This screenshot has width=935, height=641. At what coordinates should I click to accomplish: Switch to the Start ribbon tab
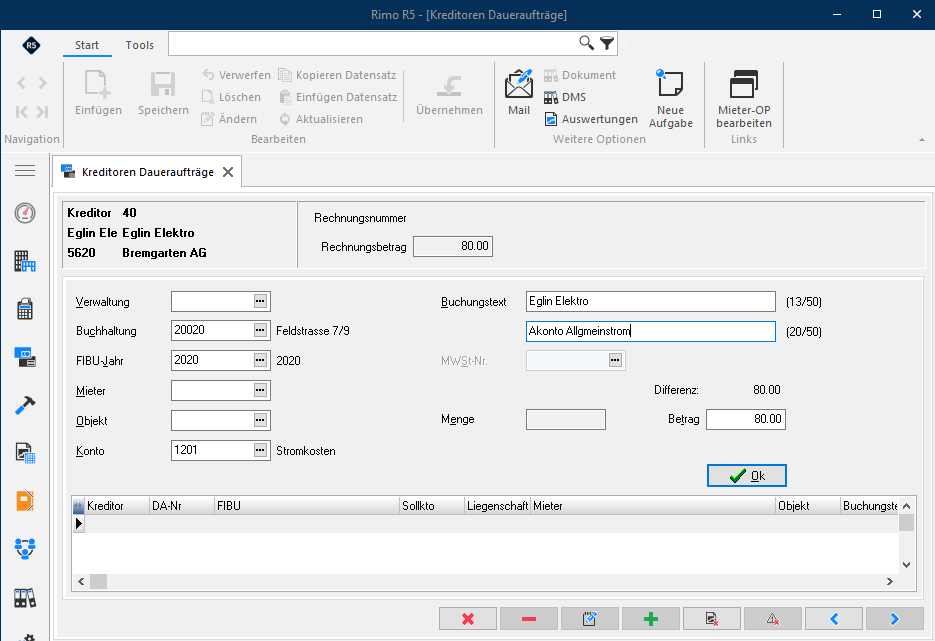click(87, 45)
